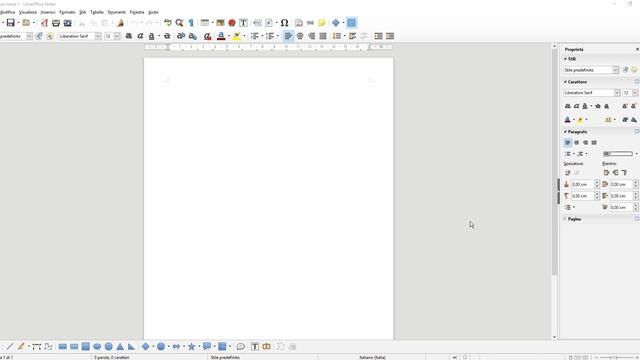The height and width of the screenshot is (360, 640).
Task: Open Print Preview icon
Action: click(68, 23)
